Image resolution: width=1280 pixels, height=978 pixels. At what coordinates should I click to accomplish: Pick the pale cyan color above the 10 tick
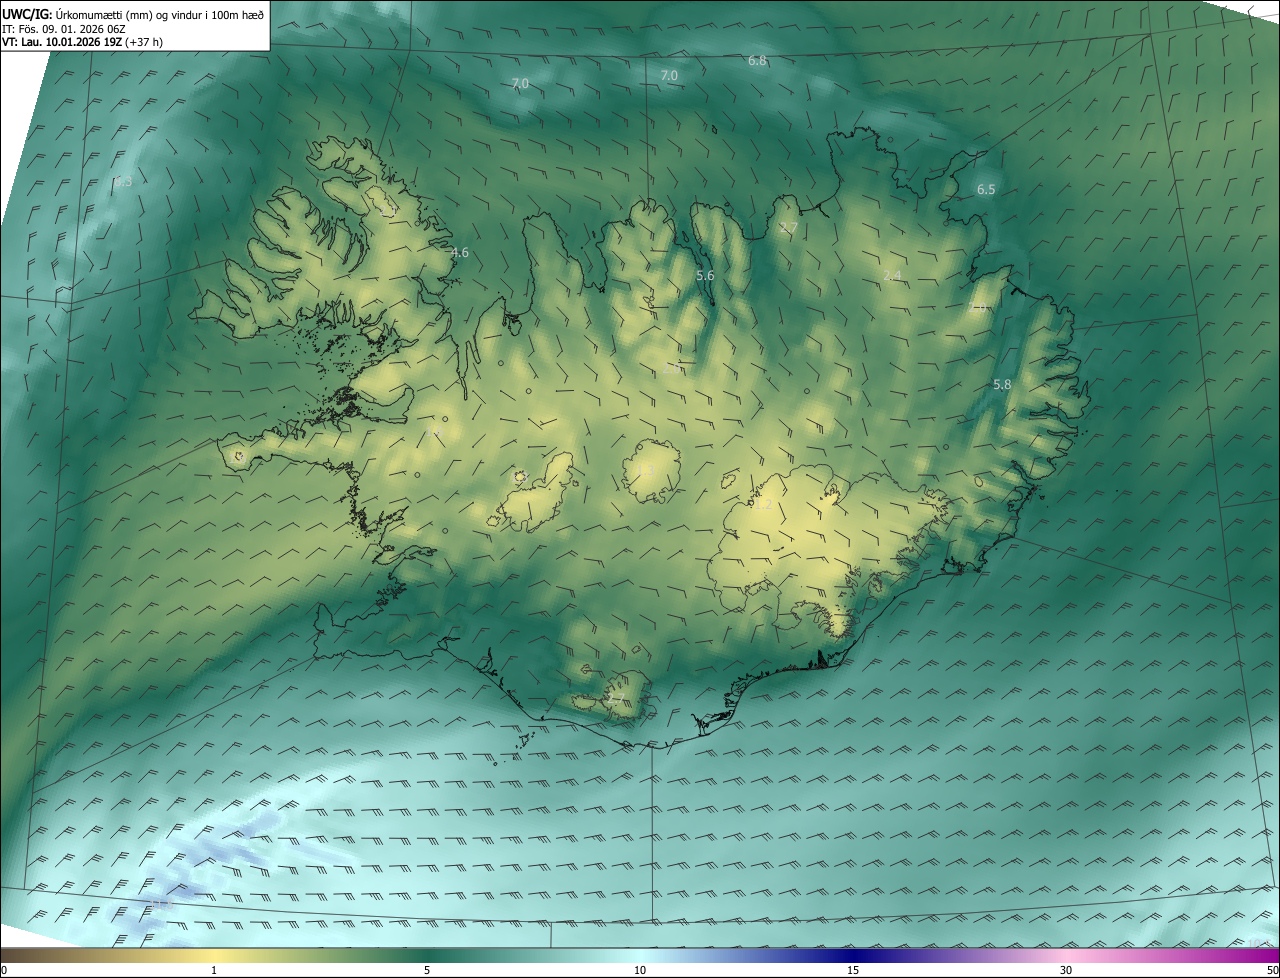[x=640, y=955]
